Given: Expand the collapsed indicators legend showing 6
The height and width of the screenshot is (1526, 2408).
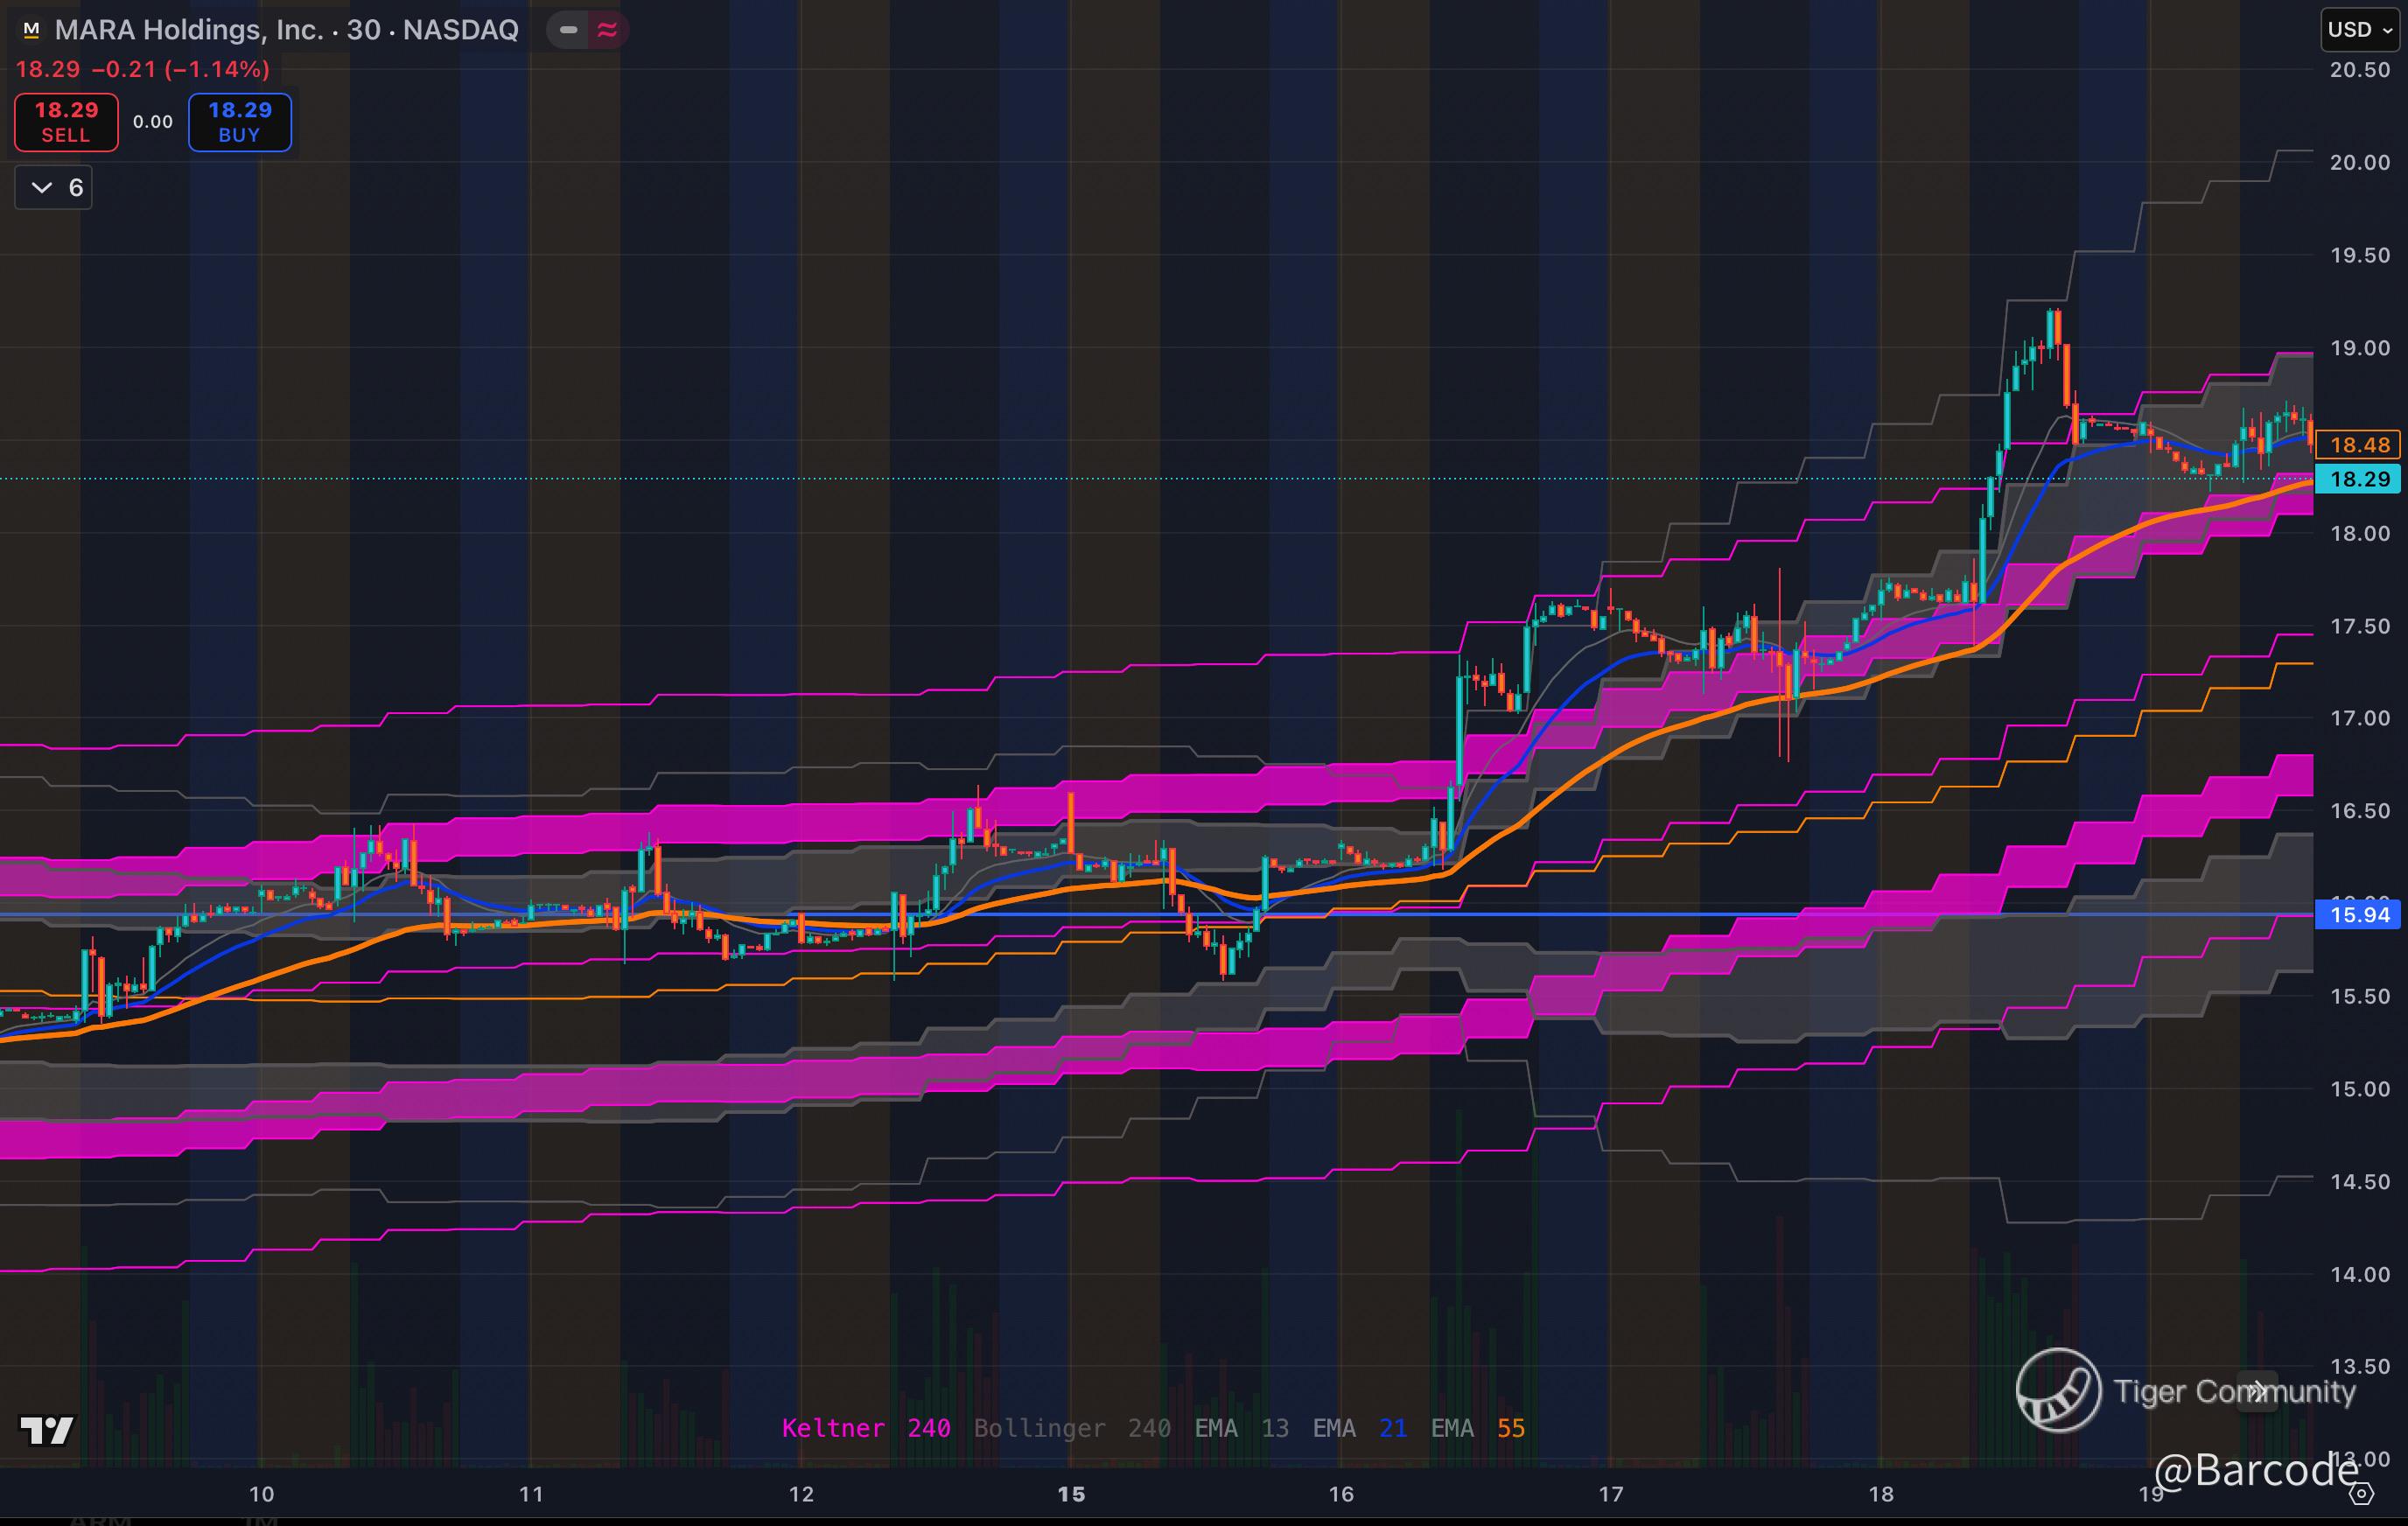Looking at the screenshot, I should pos(54,188).
